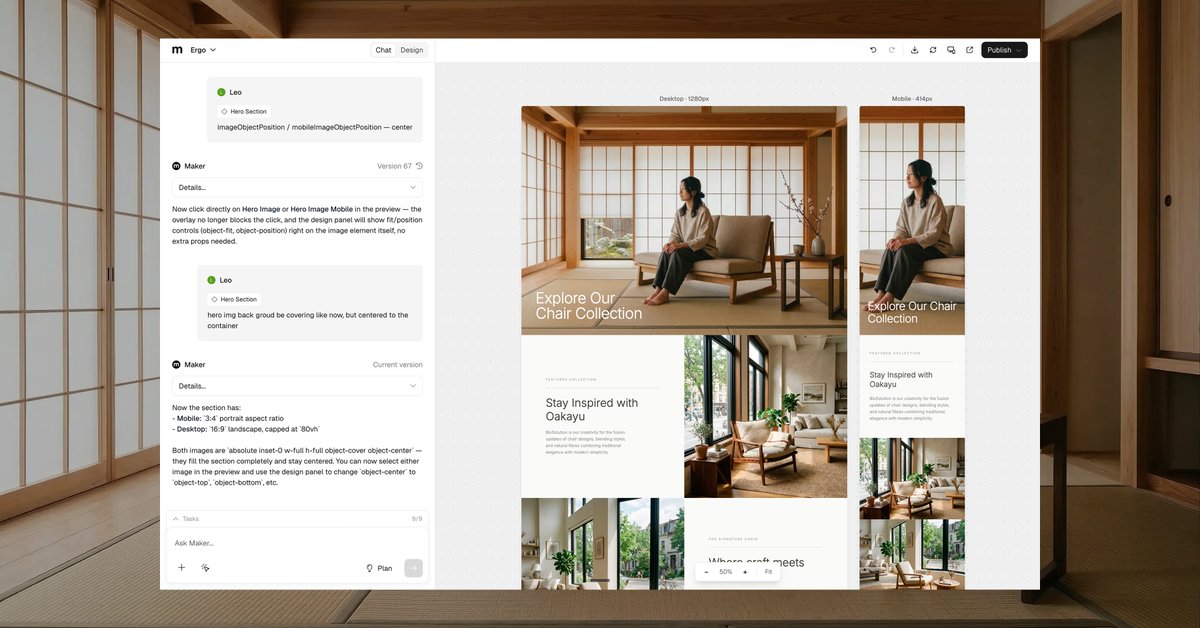Click the Ask Maker input field
Image resolution: width=1200 pixels, height=628 pixels.
coord(297,543)
